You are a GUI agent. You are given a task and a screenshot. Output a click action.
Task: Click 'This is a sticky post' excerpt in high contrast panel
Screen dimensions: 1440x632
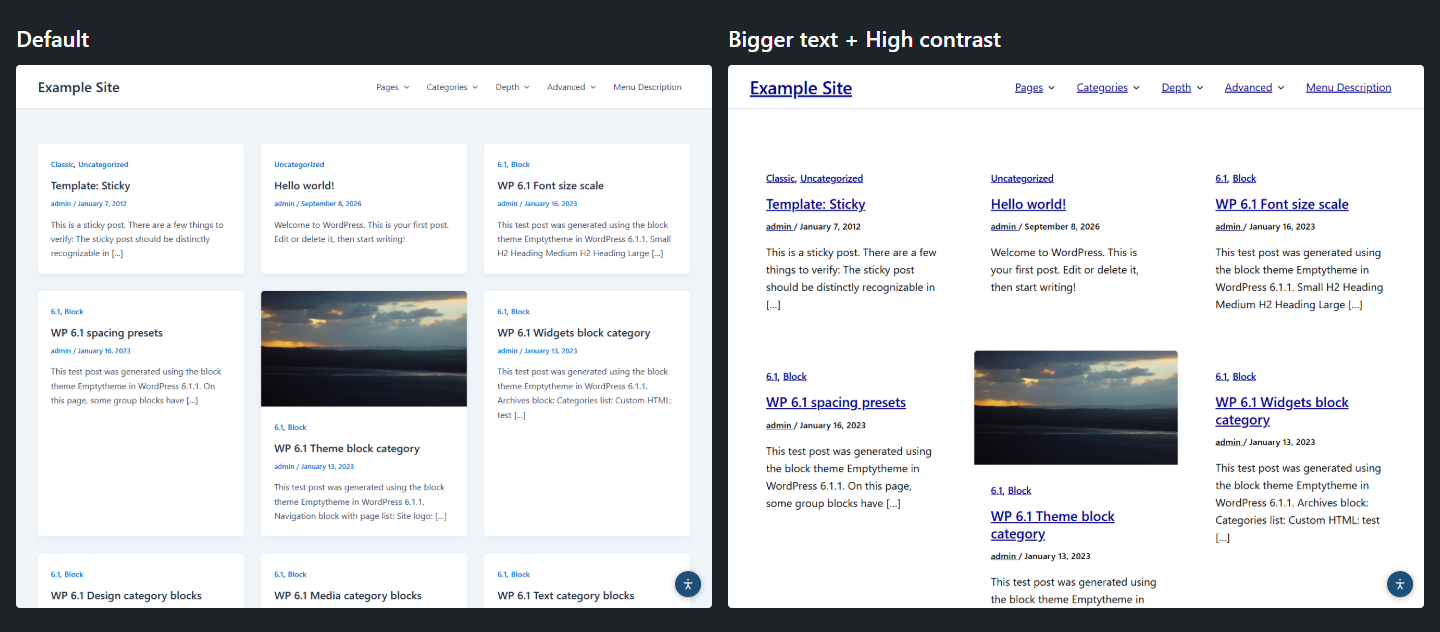851,278
